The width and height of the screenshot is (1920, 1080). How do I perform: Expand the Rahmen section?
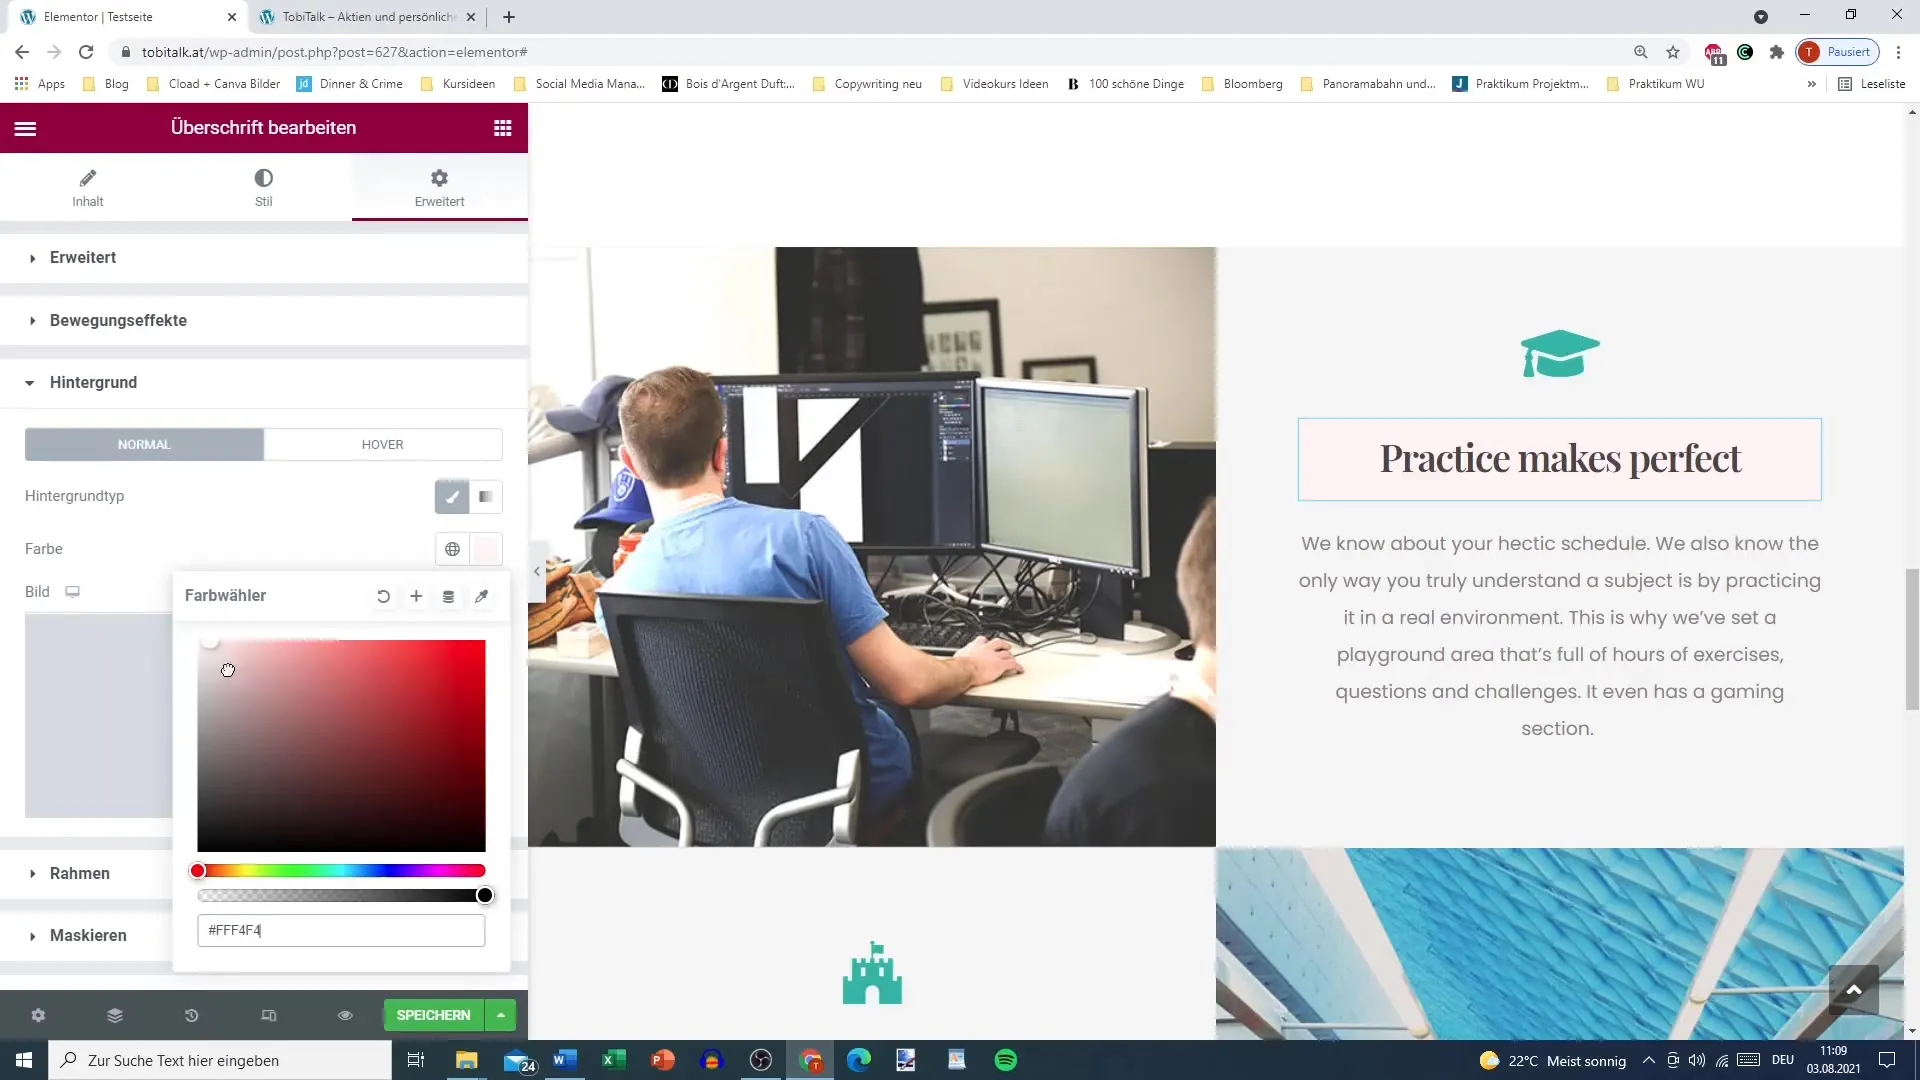coord(79,873)
